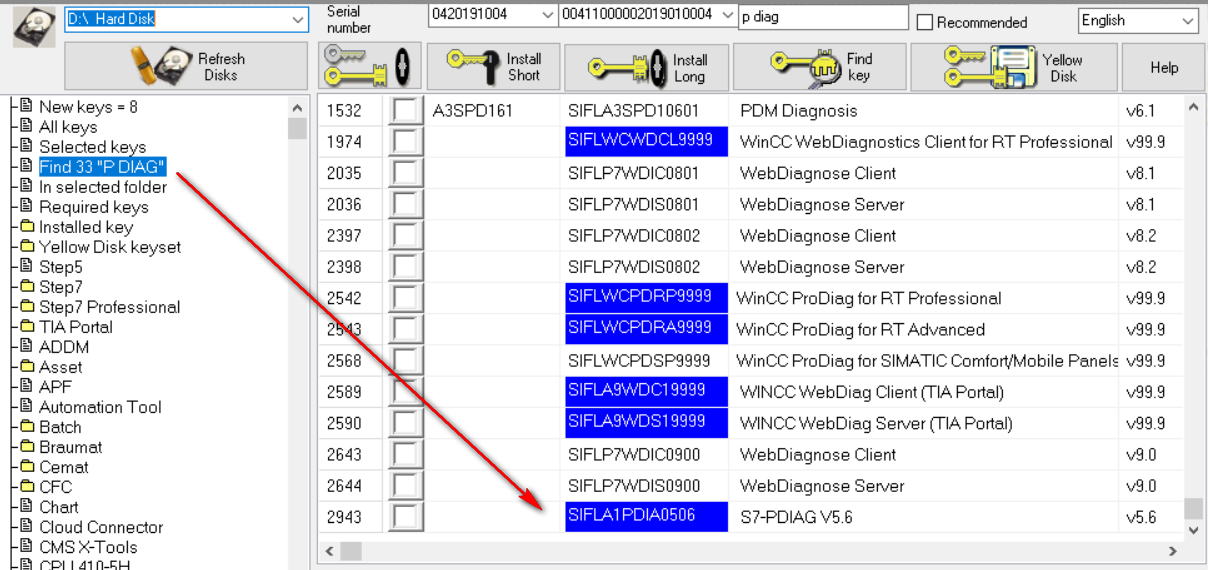
Task: Click the horizontal scrollbar left arrow
Action: point(328,551)
